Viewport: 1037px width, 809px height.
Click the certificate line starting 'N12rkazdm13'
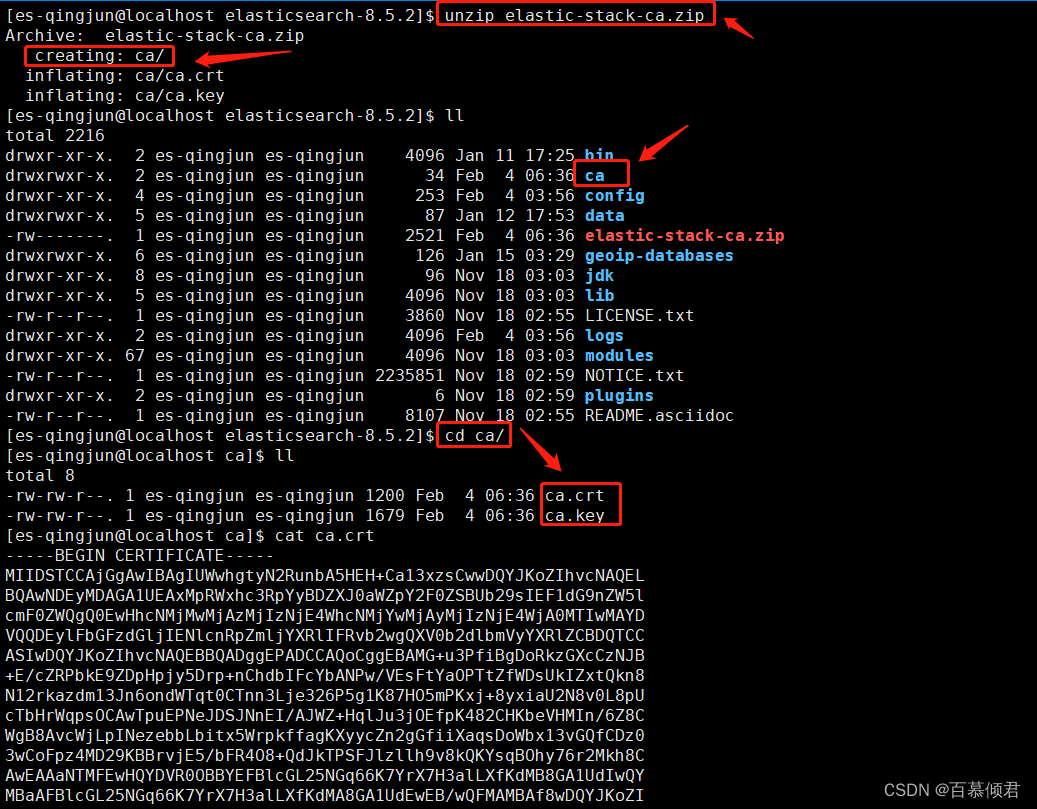[325, 696]
